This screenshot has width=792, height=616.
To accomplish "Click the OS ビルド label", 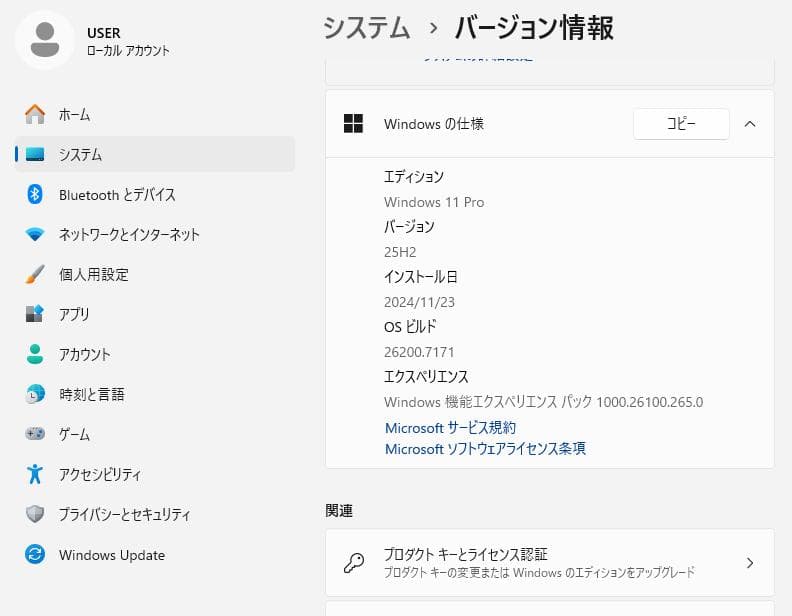I will click(410, 327).
